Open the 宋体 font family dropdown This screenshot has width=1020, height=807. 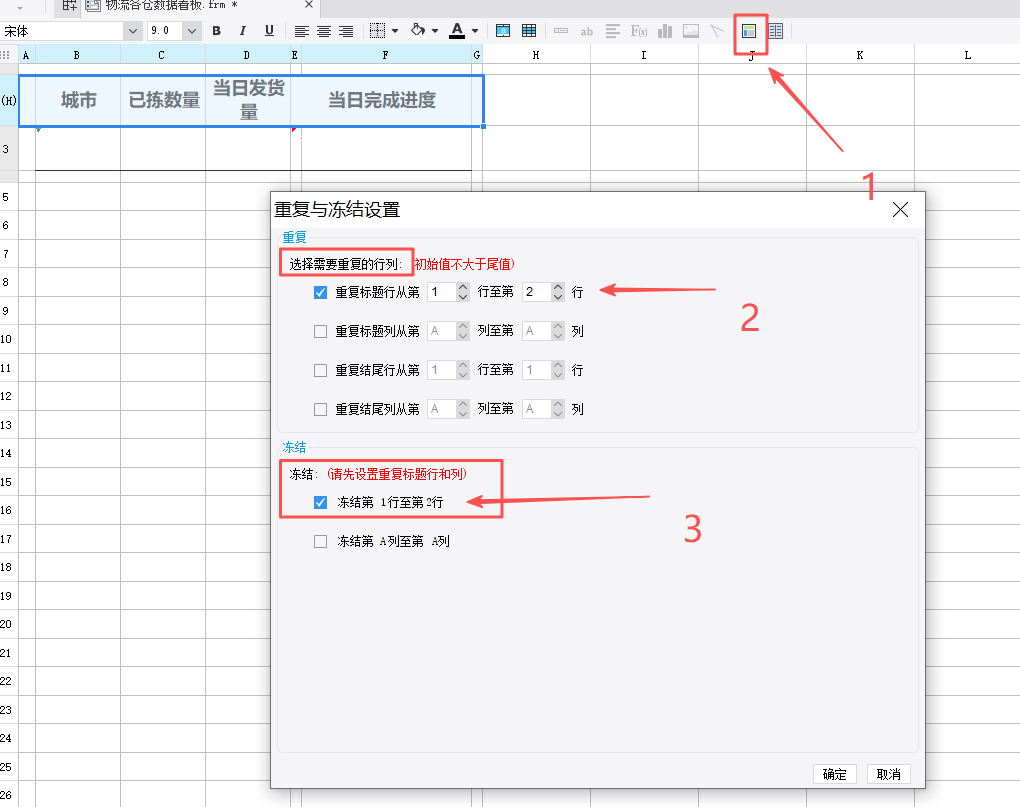point(132,31)
